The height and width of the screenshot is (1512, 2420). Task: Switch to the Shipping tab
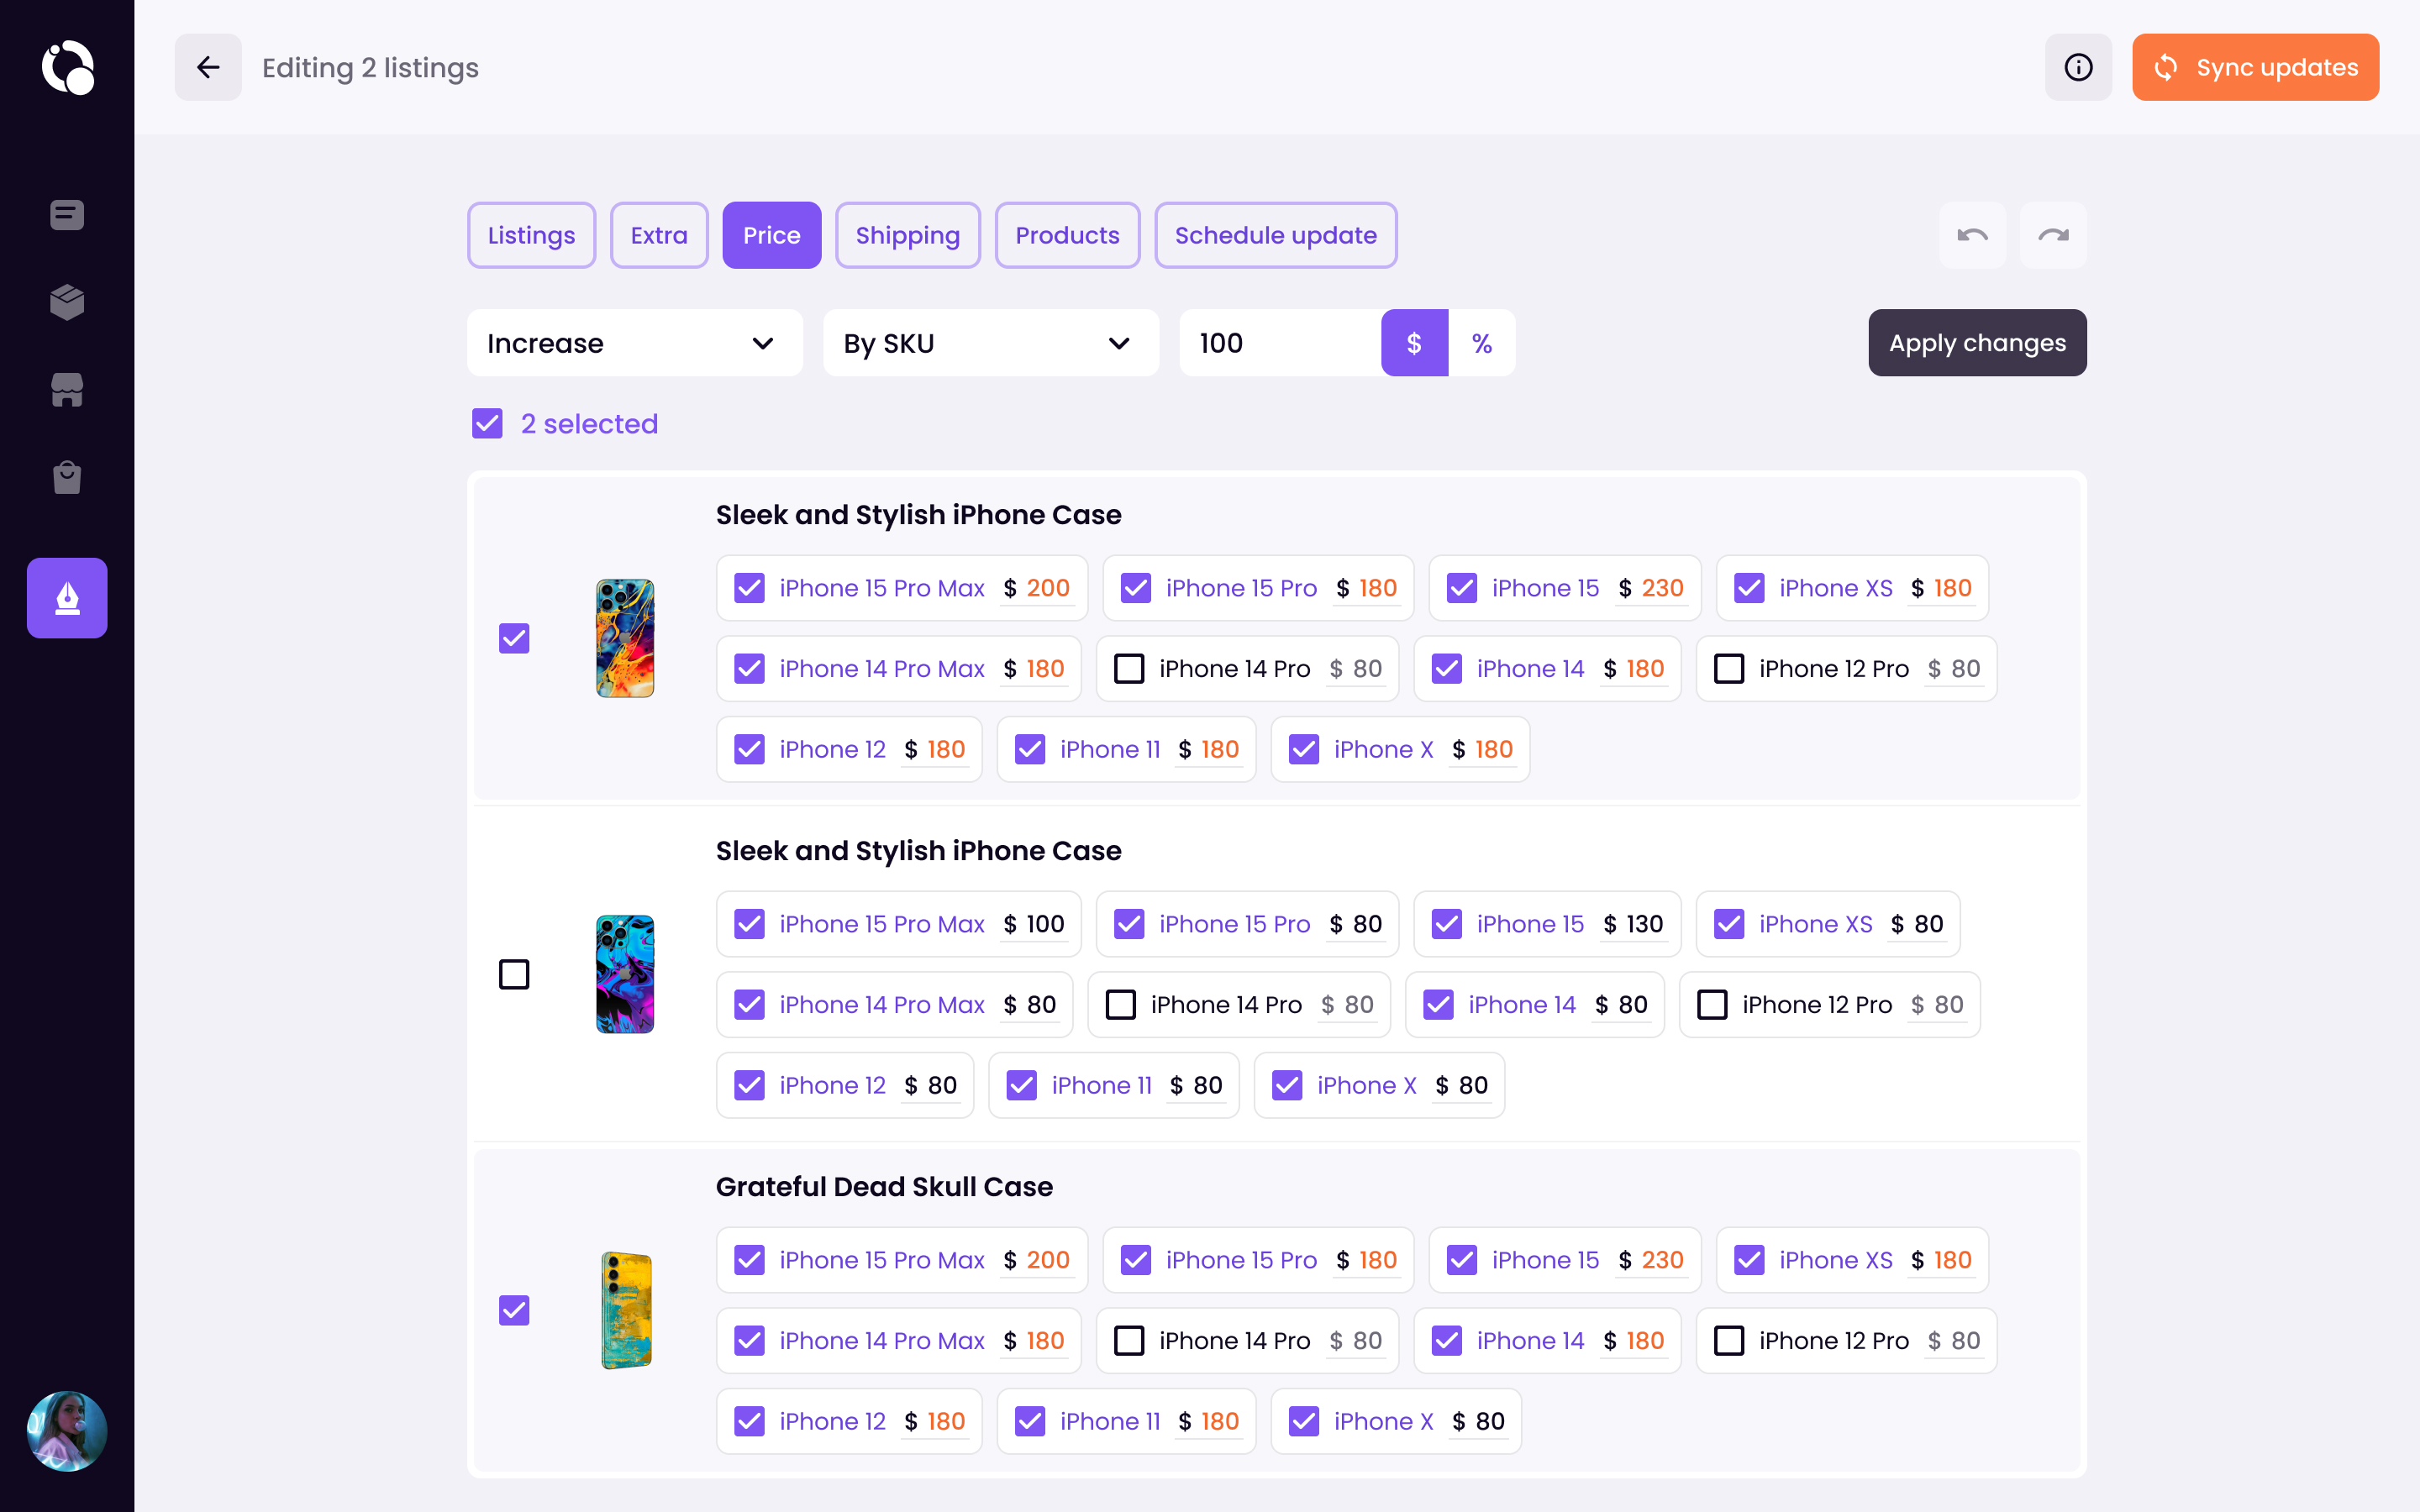[x=907, y=235]
